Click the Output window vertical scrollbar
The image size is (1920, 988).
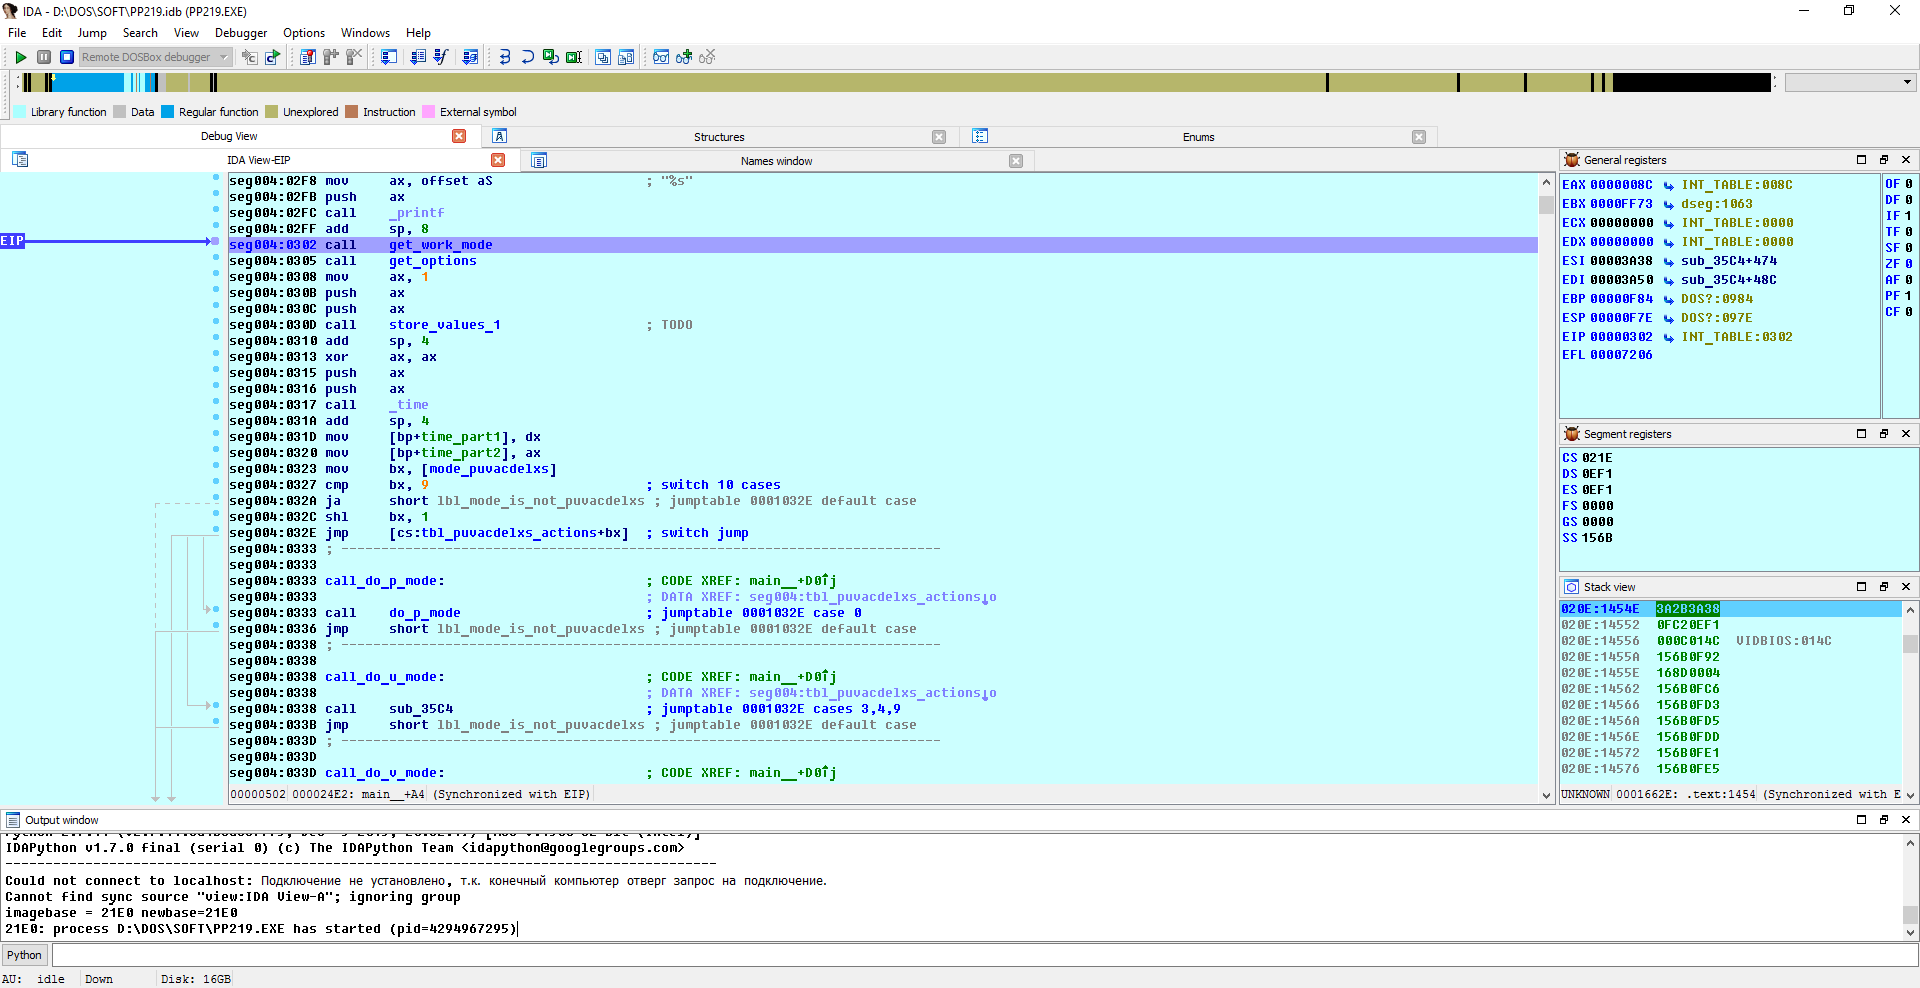[x=1910, y=887]
